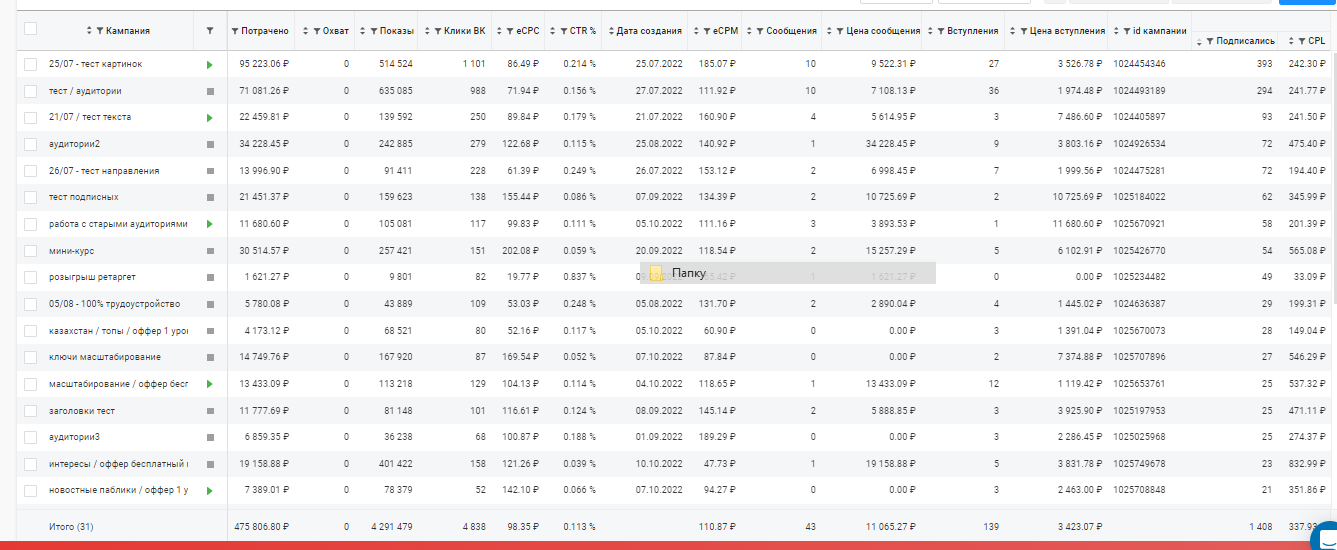
Task: Click play status of работа с старыми аудиториями
Action: coord(210,224)
